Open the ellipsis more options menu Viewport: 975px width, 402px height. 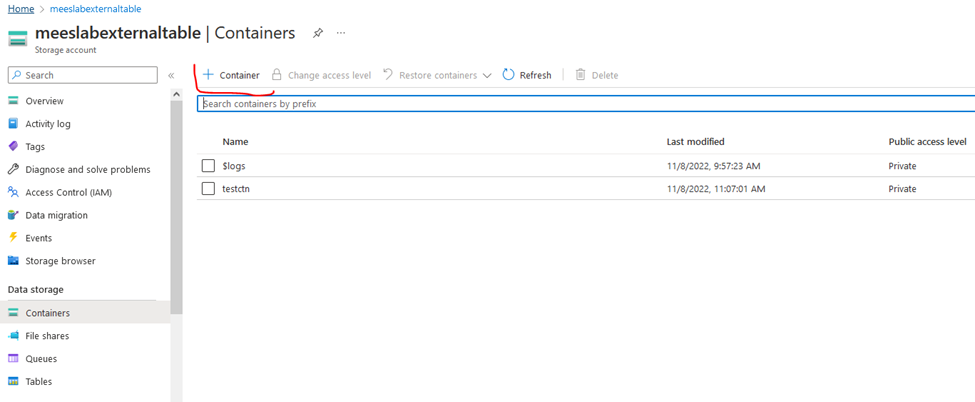point(341,33)
